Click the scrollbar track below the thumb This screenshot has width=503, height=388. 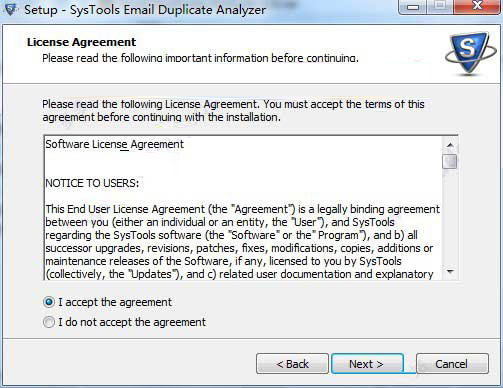pos(450,217)
